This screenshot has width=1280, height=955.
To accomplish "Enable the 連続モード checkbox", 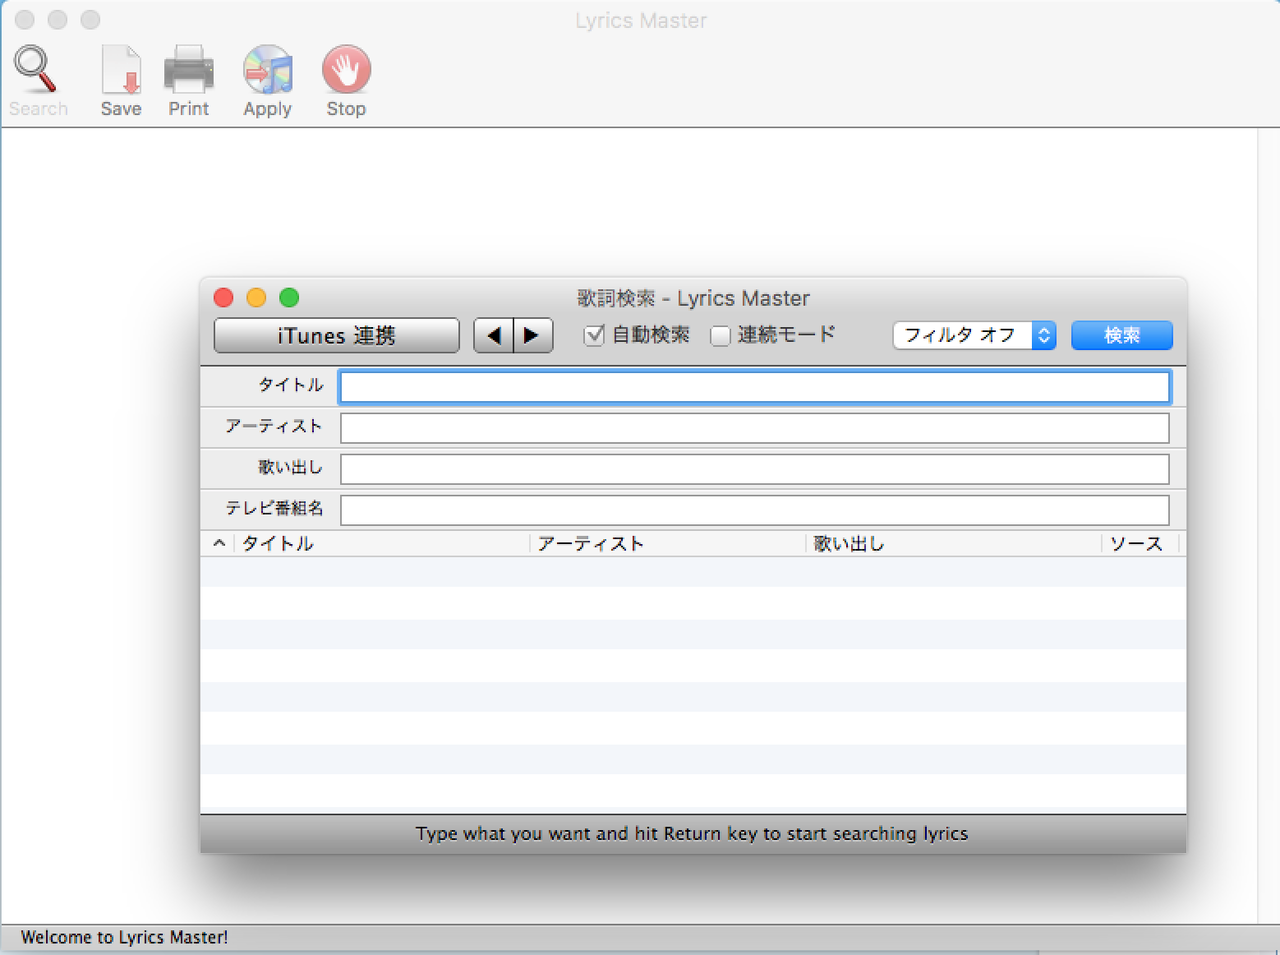I will [x=720, y=336].
